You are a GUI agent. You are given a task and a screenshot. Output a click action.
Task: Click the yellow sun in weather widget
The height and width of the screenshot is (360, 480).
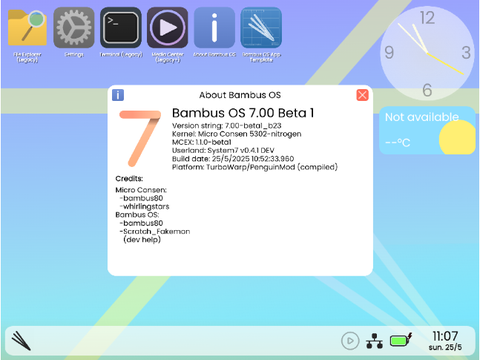[x=457, y=137]
